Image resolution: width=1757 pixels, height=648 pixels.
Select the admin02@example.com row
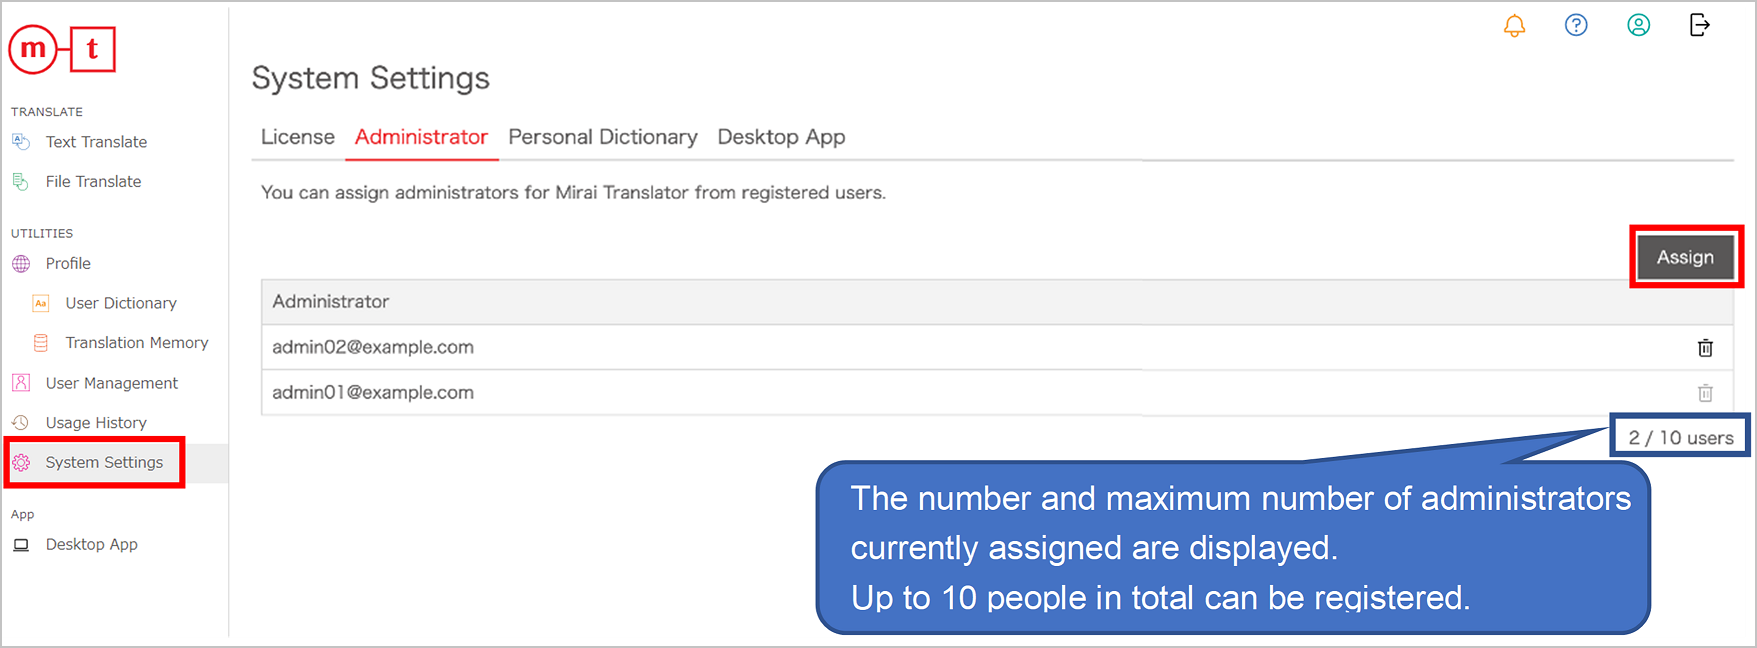(x=997, y=347)
